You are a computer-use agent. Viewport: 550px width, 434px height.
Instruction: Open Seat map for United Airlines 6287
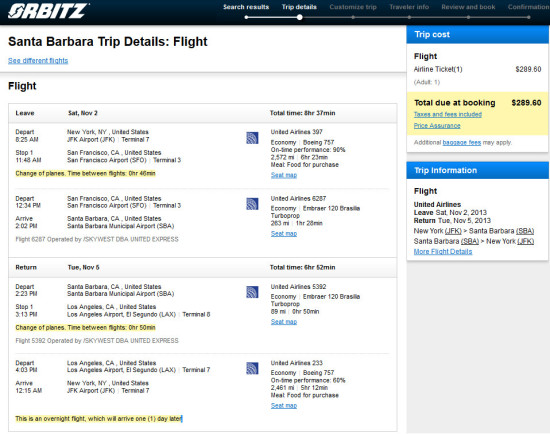(284, 234)
